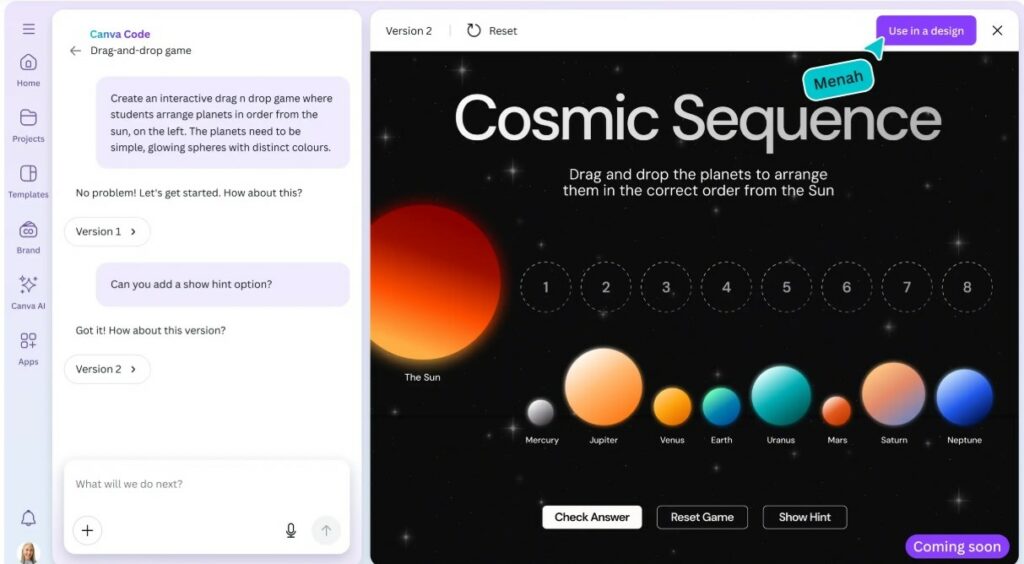Click the plus attachment button

coord(87,530)
